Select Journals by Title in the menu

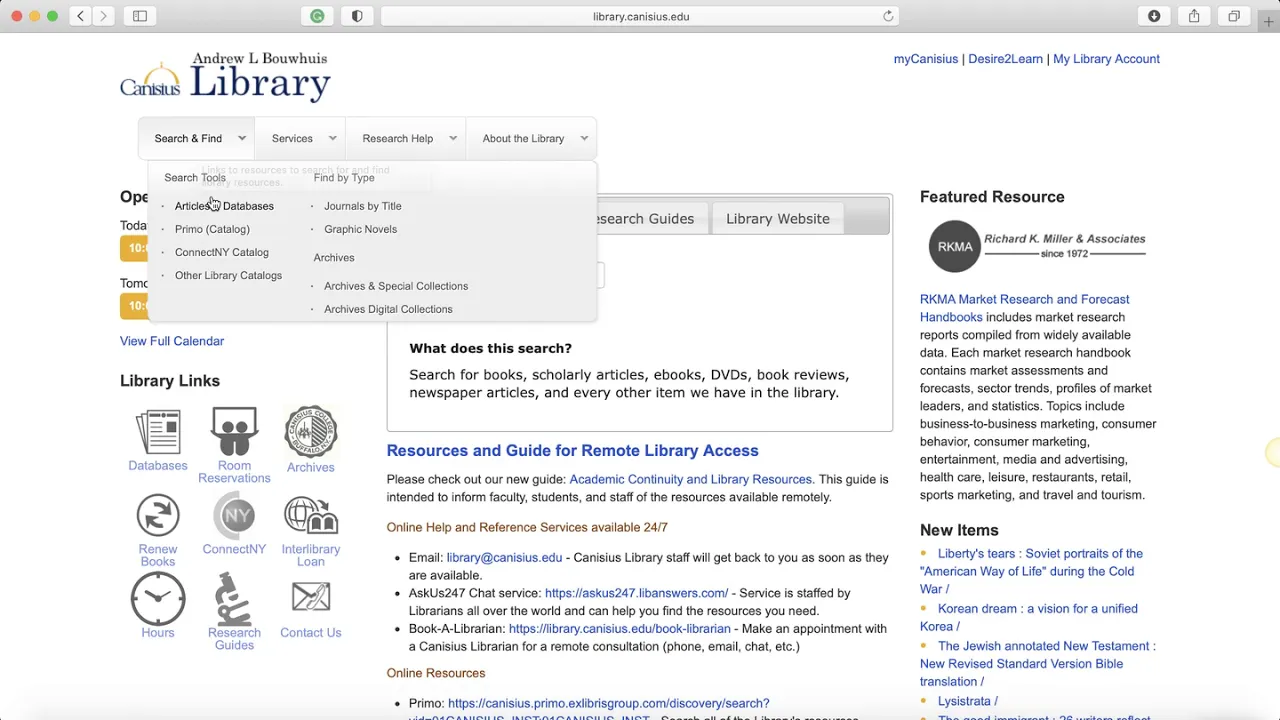pyautogui.click(x=362, y=206)
